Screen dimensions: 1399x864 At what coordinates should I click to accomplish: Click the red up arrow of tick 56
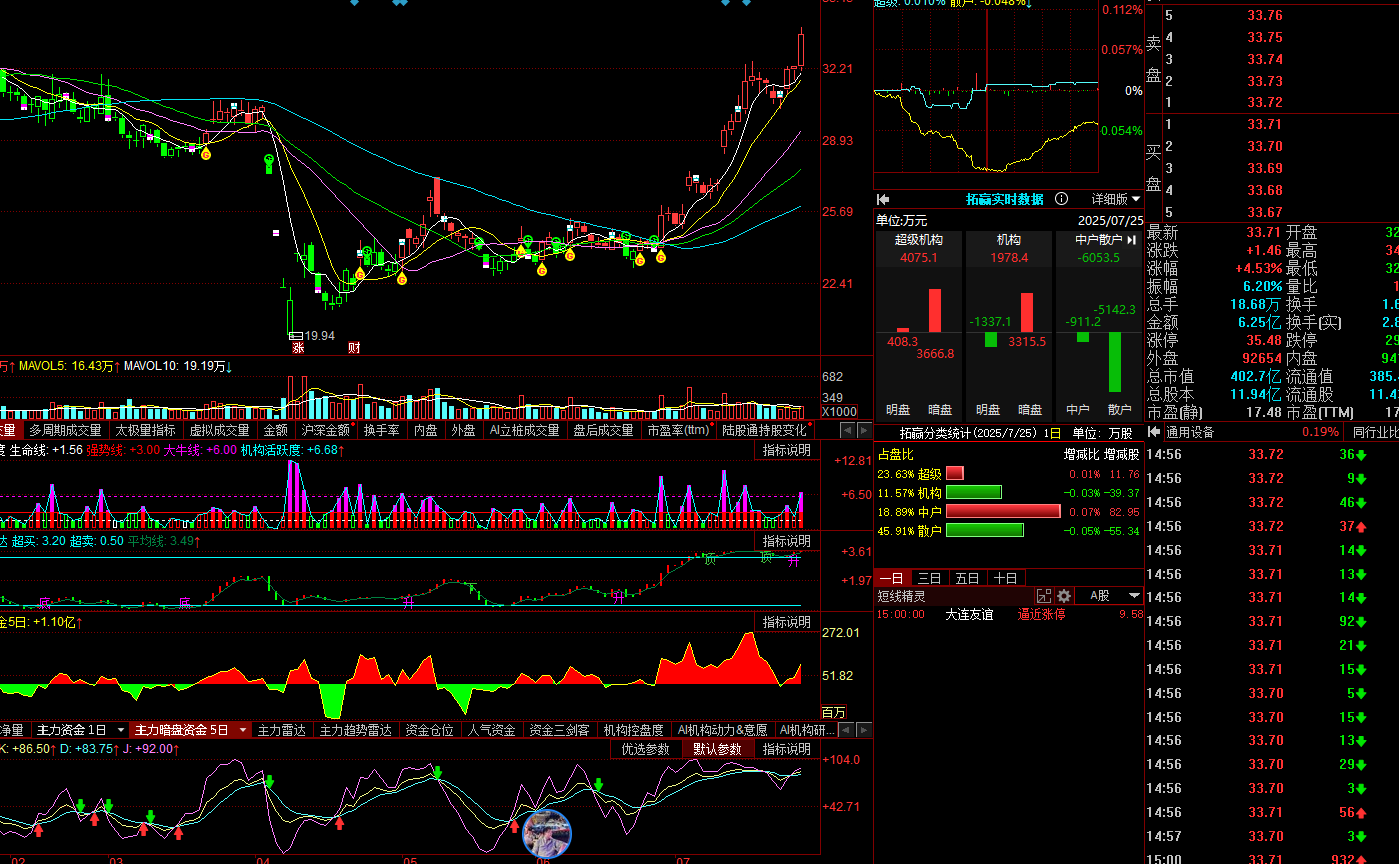click(x=1361, y=812)
